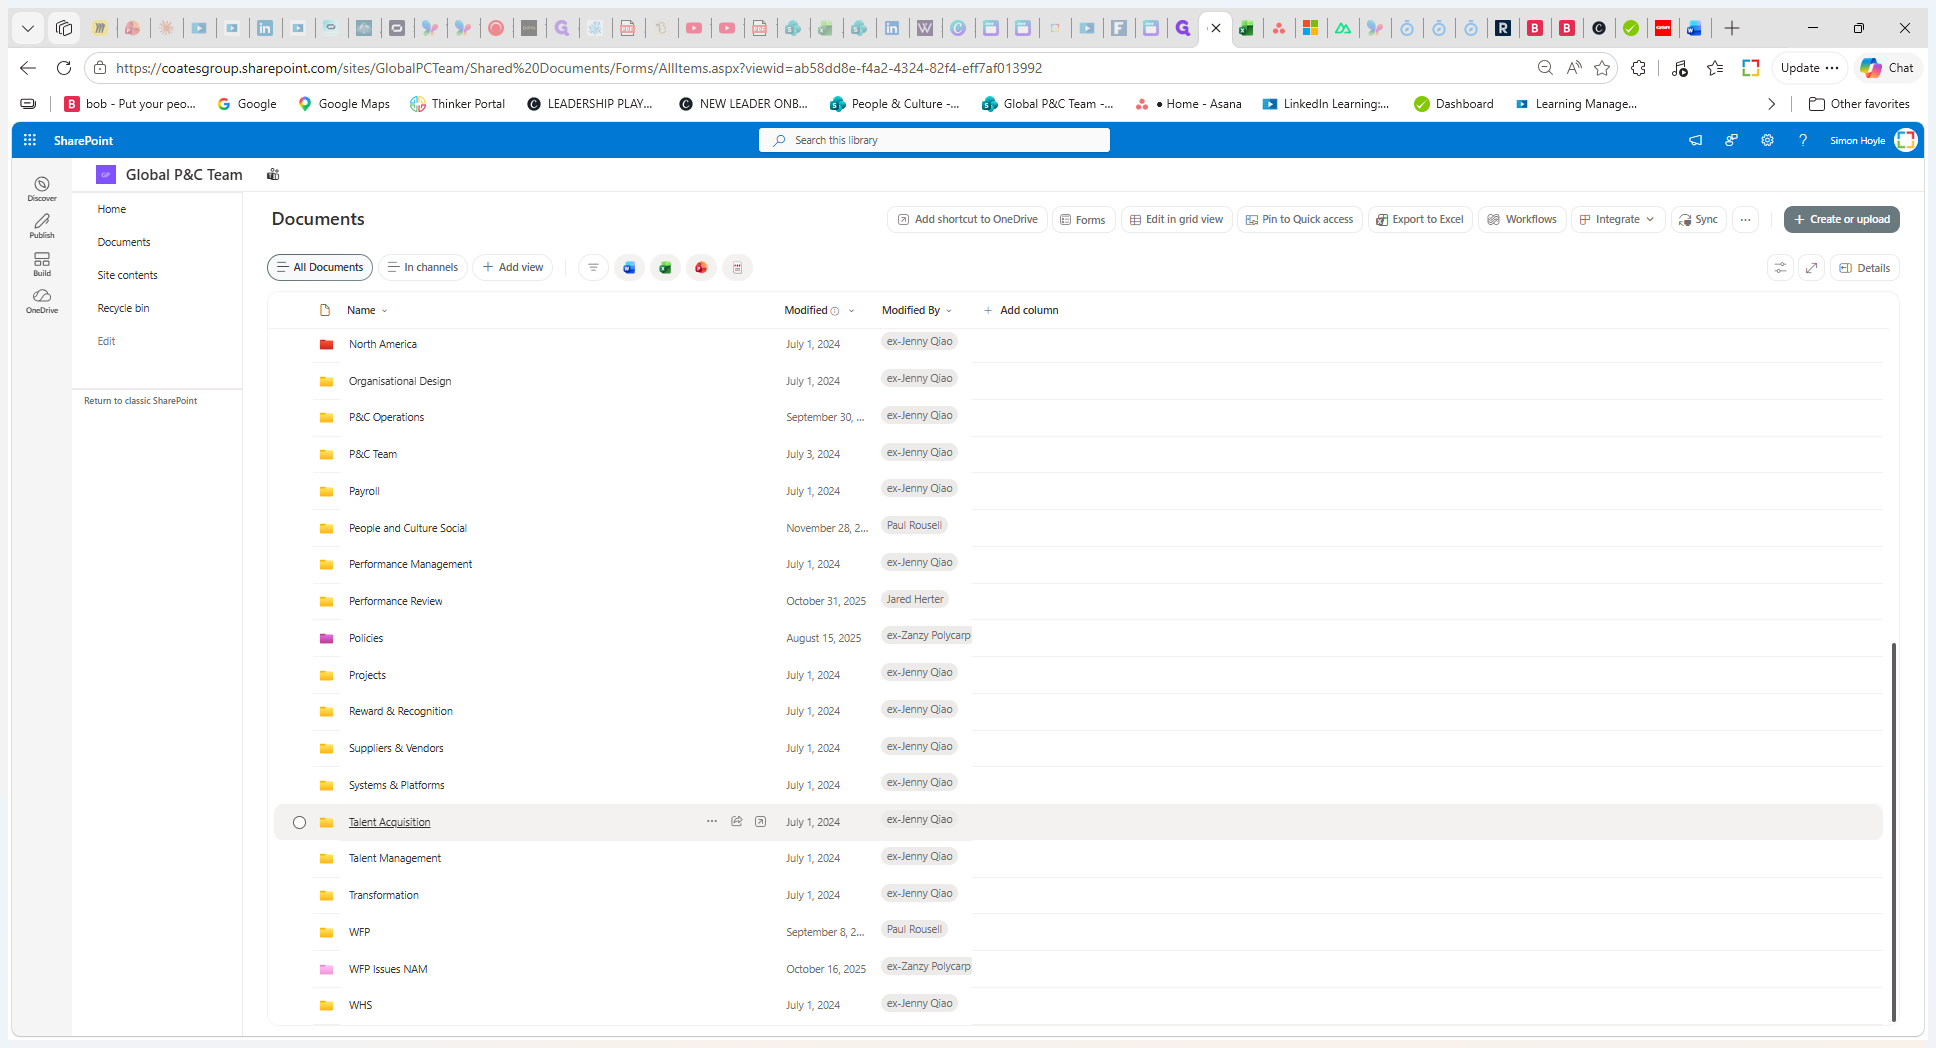Click the Global P&C Team site logo
The height and width of the screenshot is (1048, 1936).
106,175
